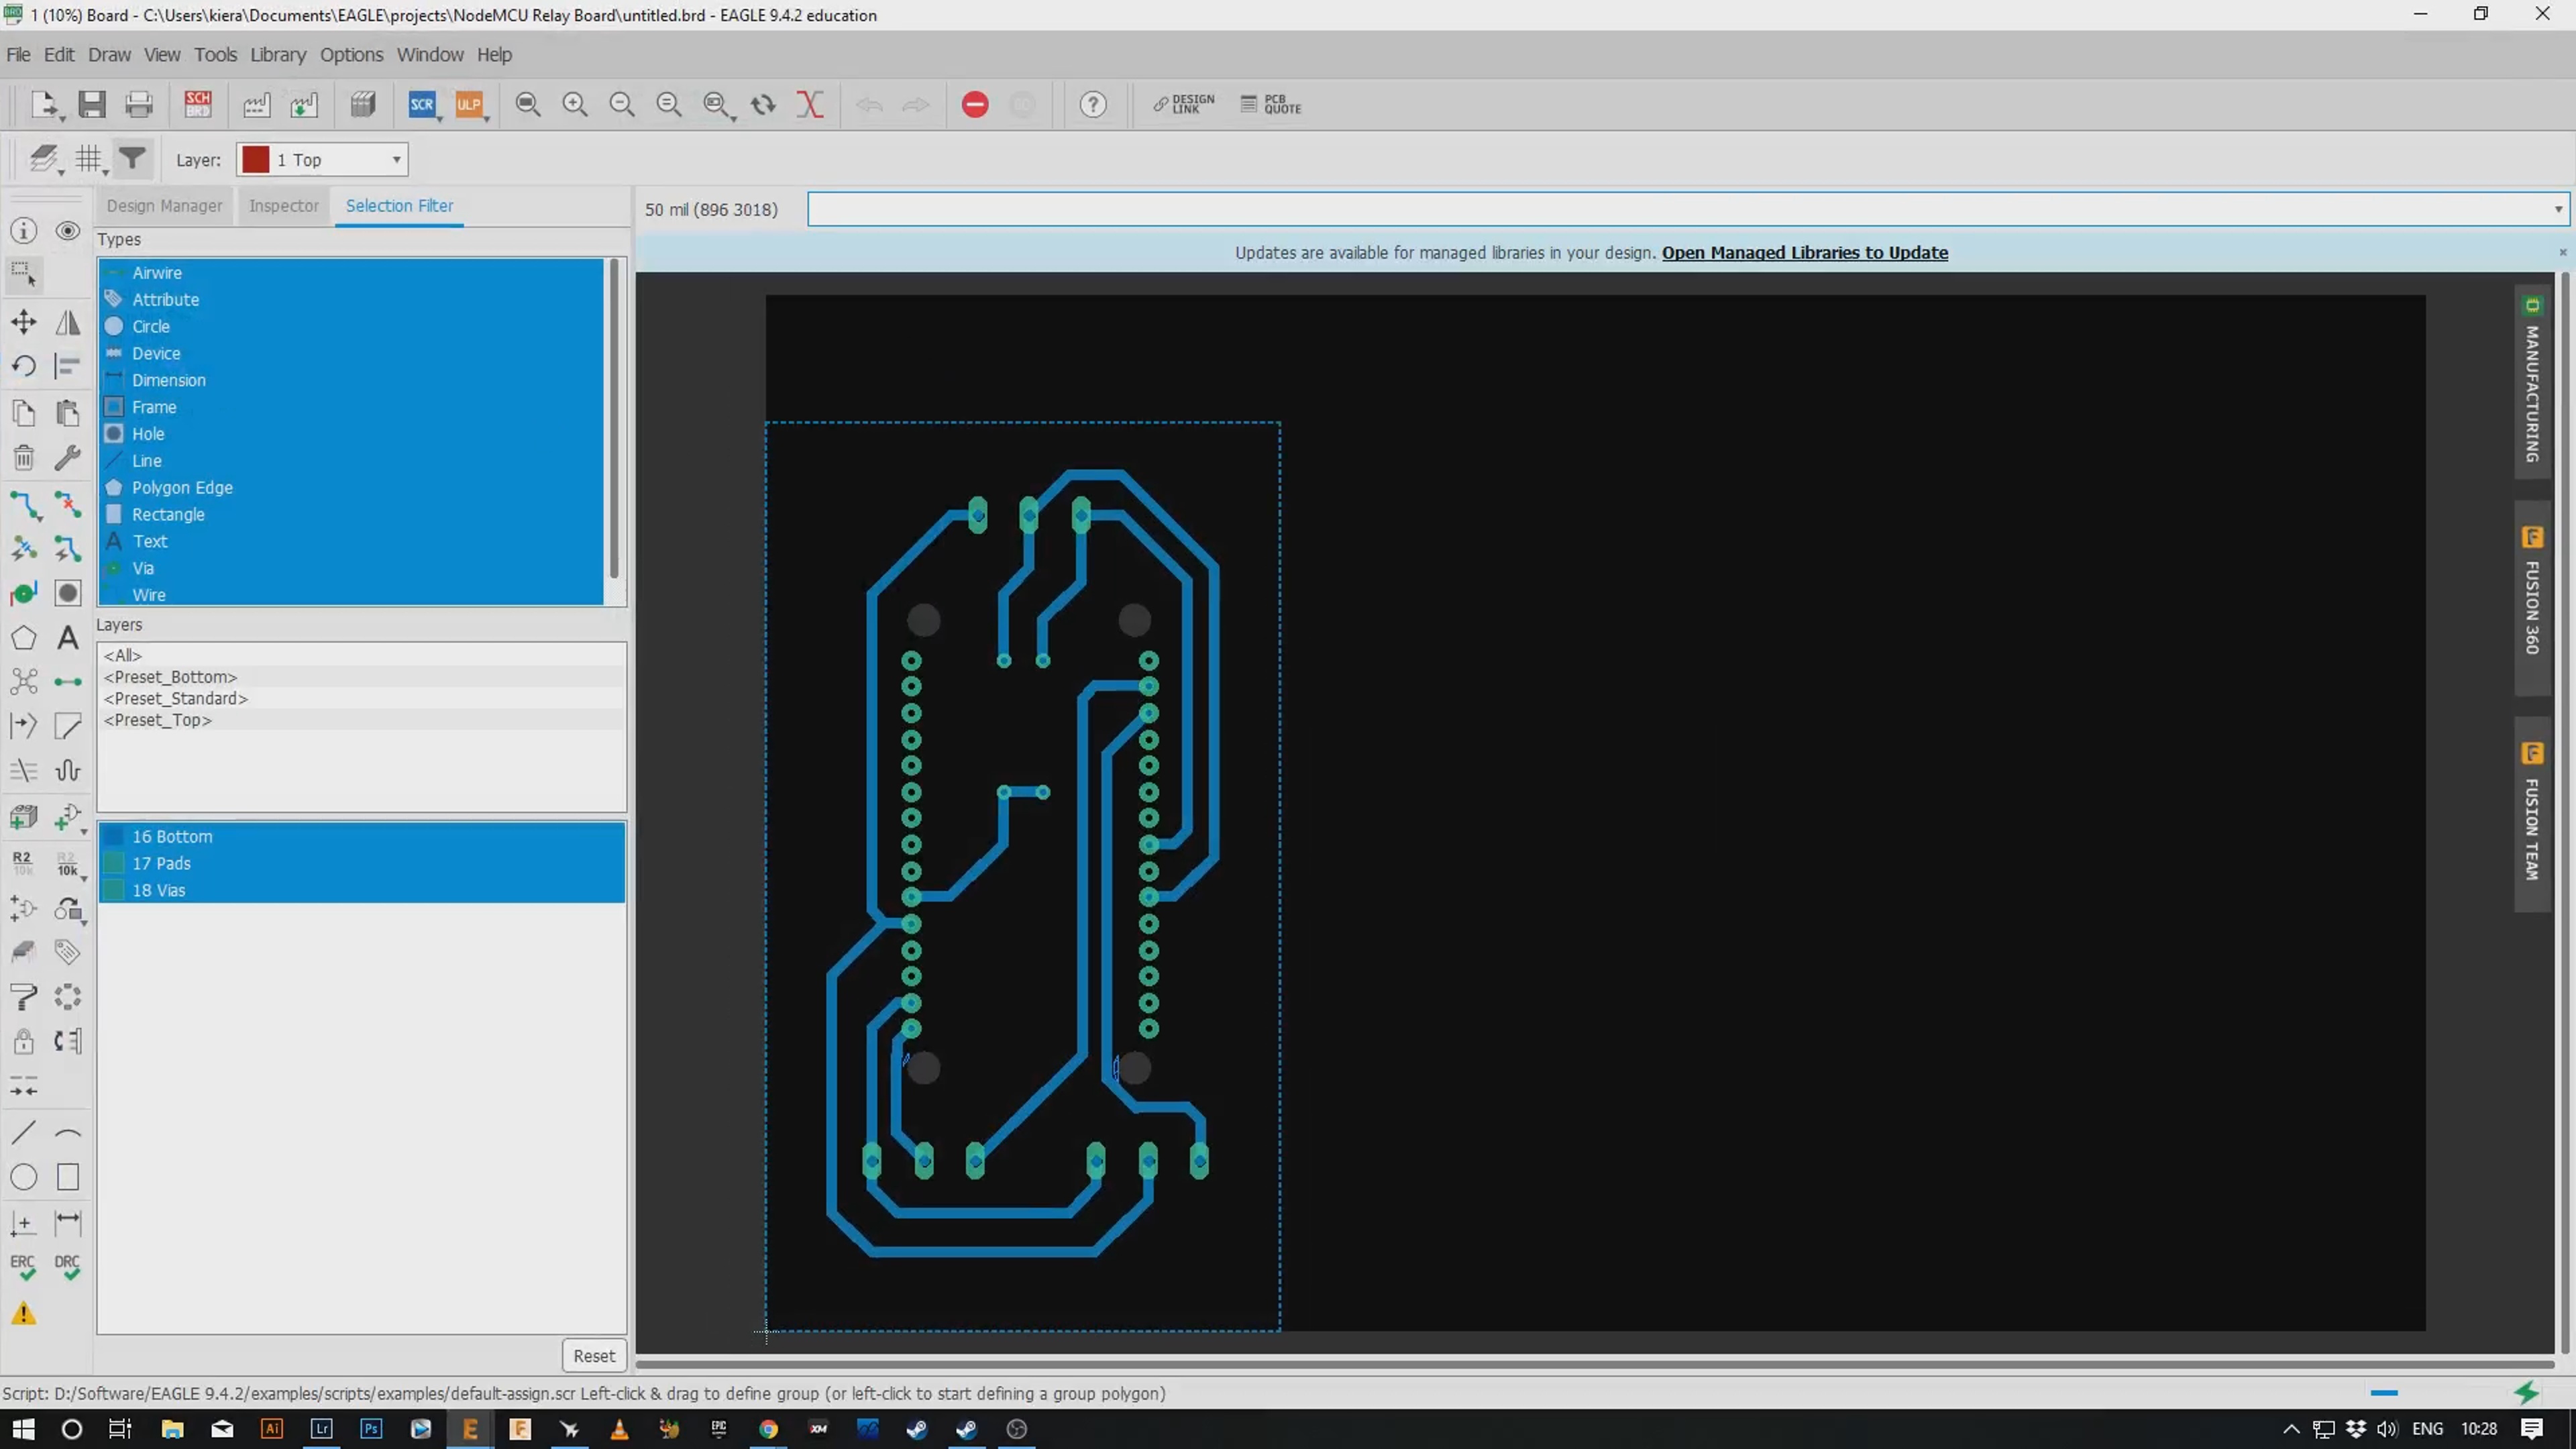Image resolution: width=2576 pixels, height=1449 pixels.
Task: Click the Save icon in toolbar
Action: 92,105
